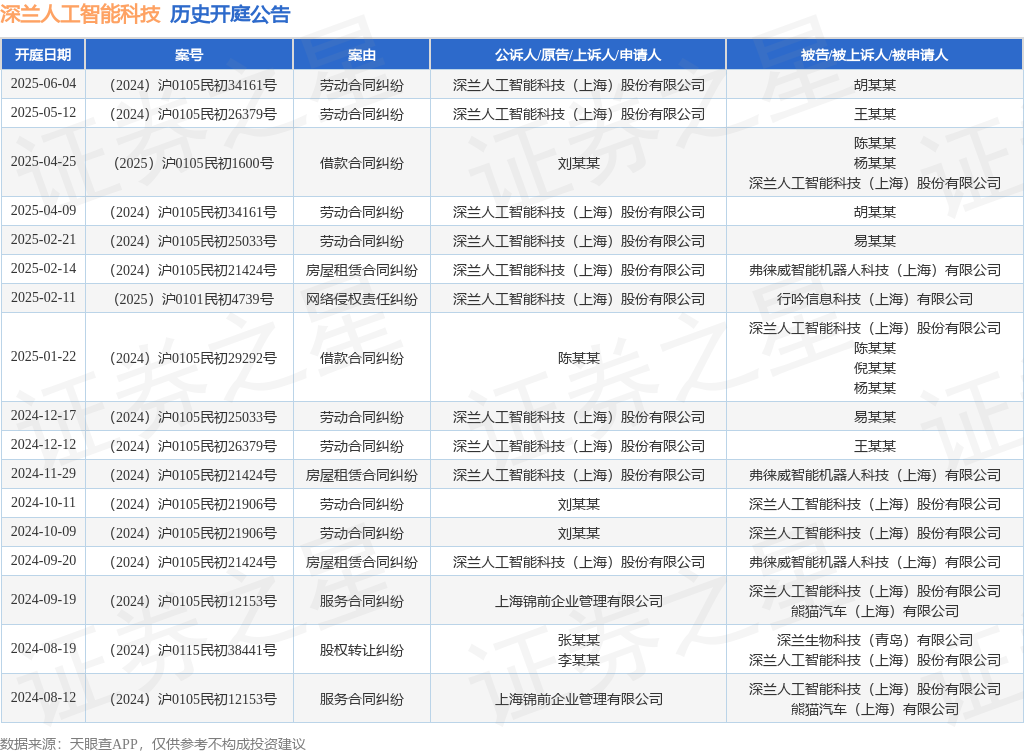Select the 开庭日期 column header
This screenshot has height=753, width=1024.
coord(43,55)
